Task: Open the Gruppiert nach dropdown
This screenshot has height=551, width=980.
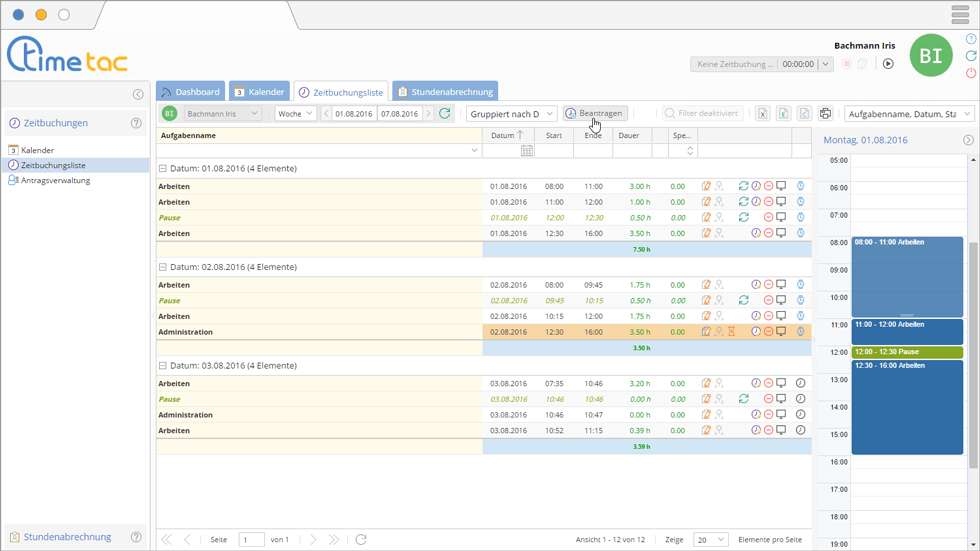Action: coord(512,114)
